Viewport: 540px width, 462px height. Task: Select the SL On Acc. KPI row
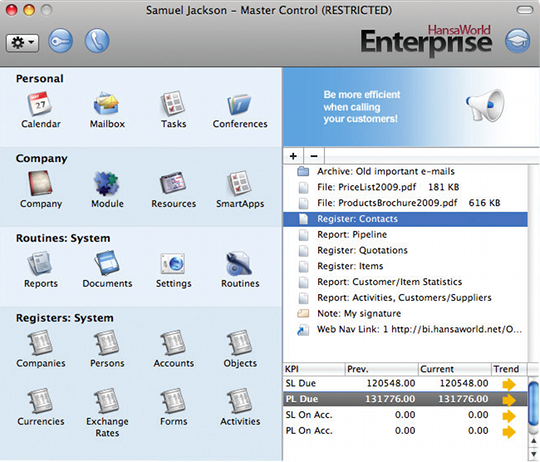(x=405, y=415)
